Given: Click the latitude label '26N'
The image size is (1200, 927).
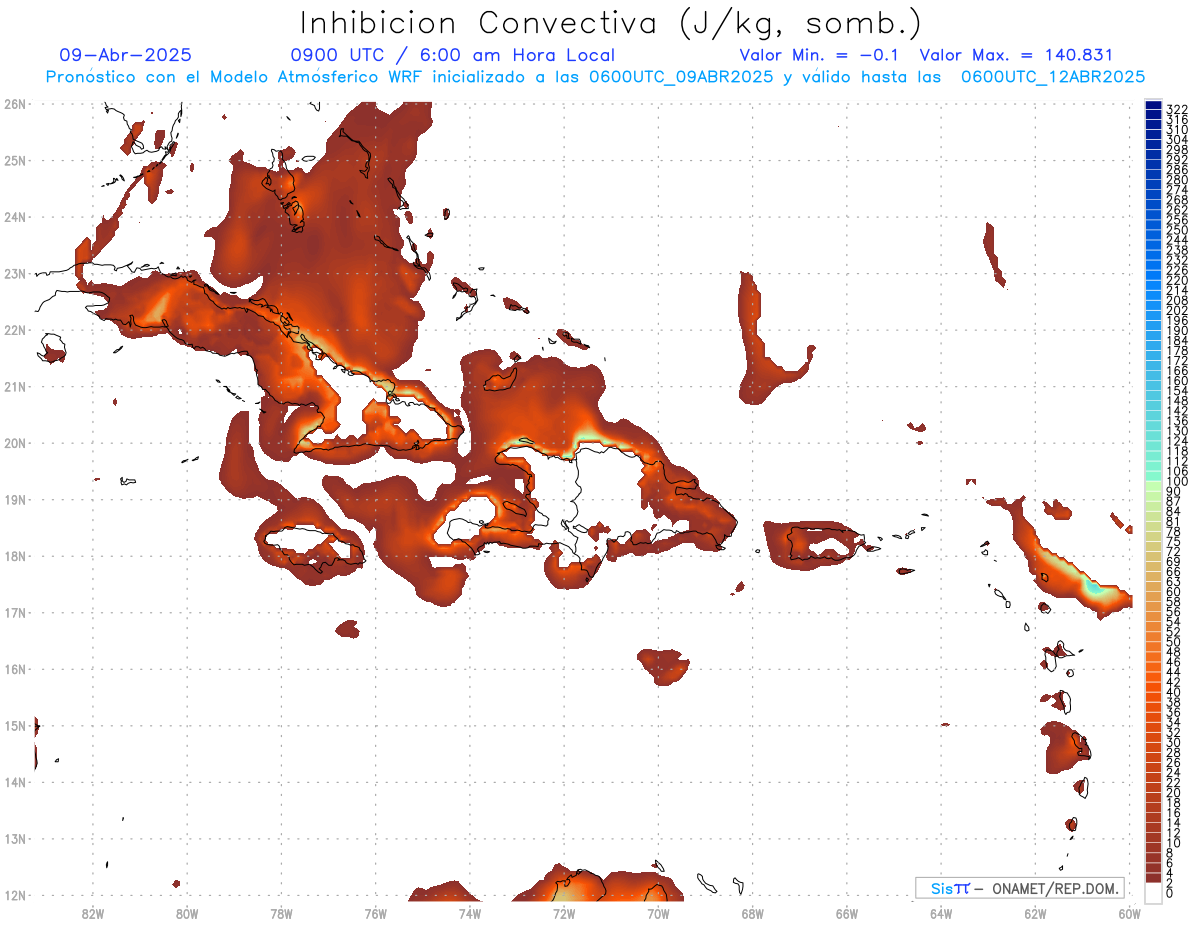Looking at the screenshot, I should 15,104.
